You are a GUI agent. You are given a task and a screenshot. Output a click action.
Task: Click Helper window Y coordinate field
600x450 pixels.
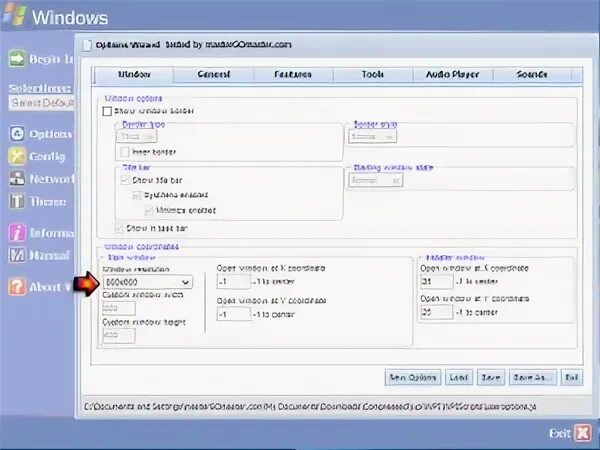pyautogui.click(x=437, y=312)
